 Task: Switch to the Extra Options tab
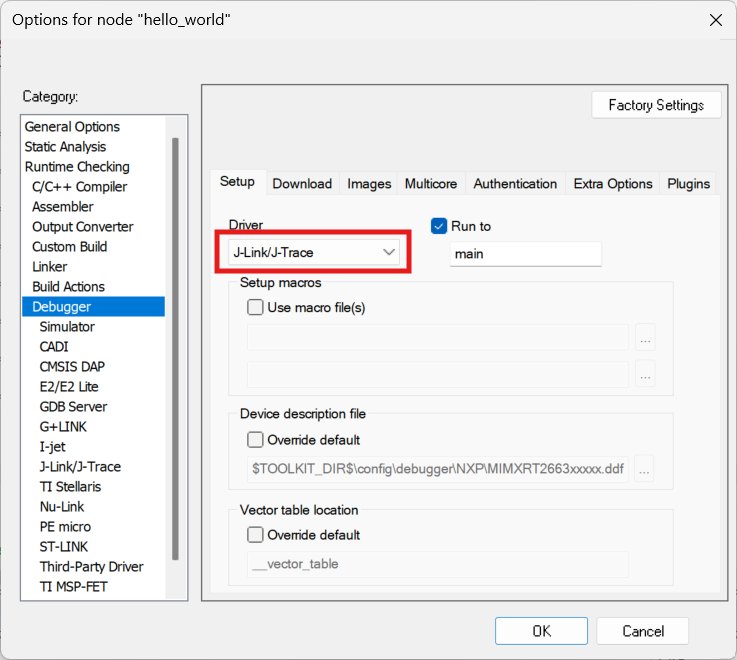coord(613,184)
